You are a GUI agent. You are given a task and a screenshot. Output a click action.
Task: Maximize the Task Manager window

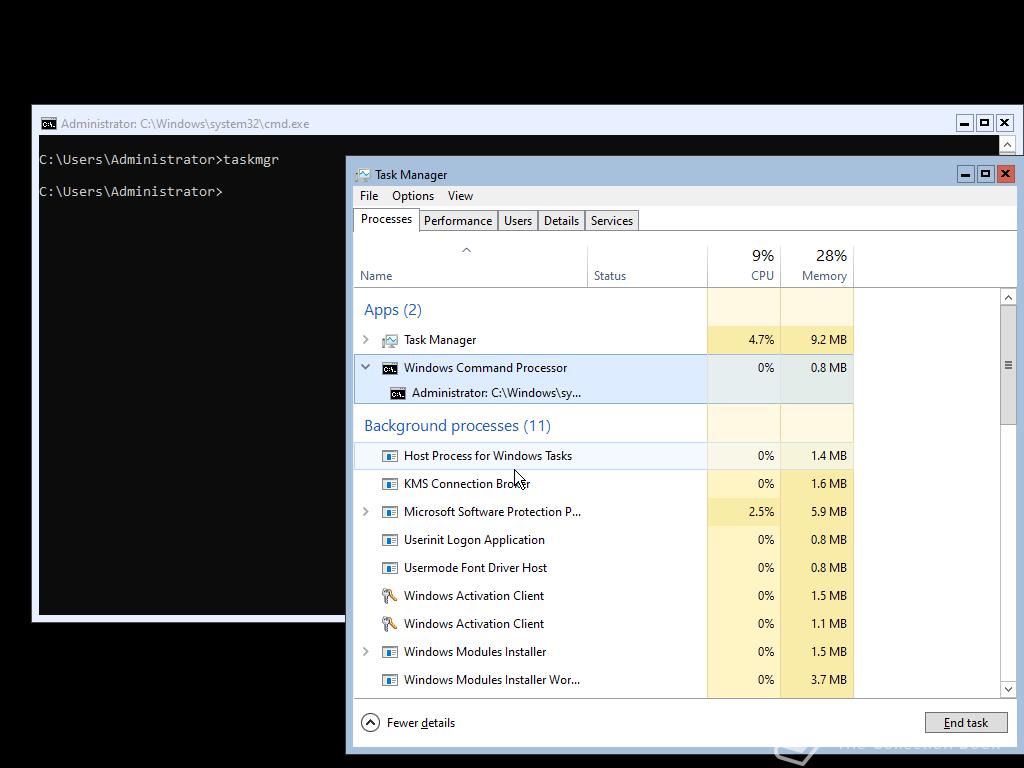[985, 174]
